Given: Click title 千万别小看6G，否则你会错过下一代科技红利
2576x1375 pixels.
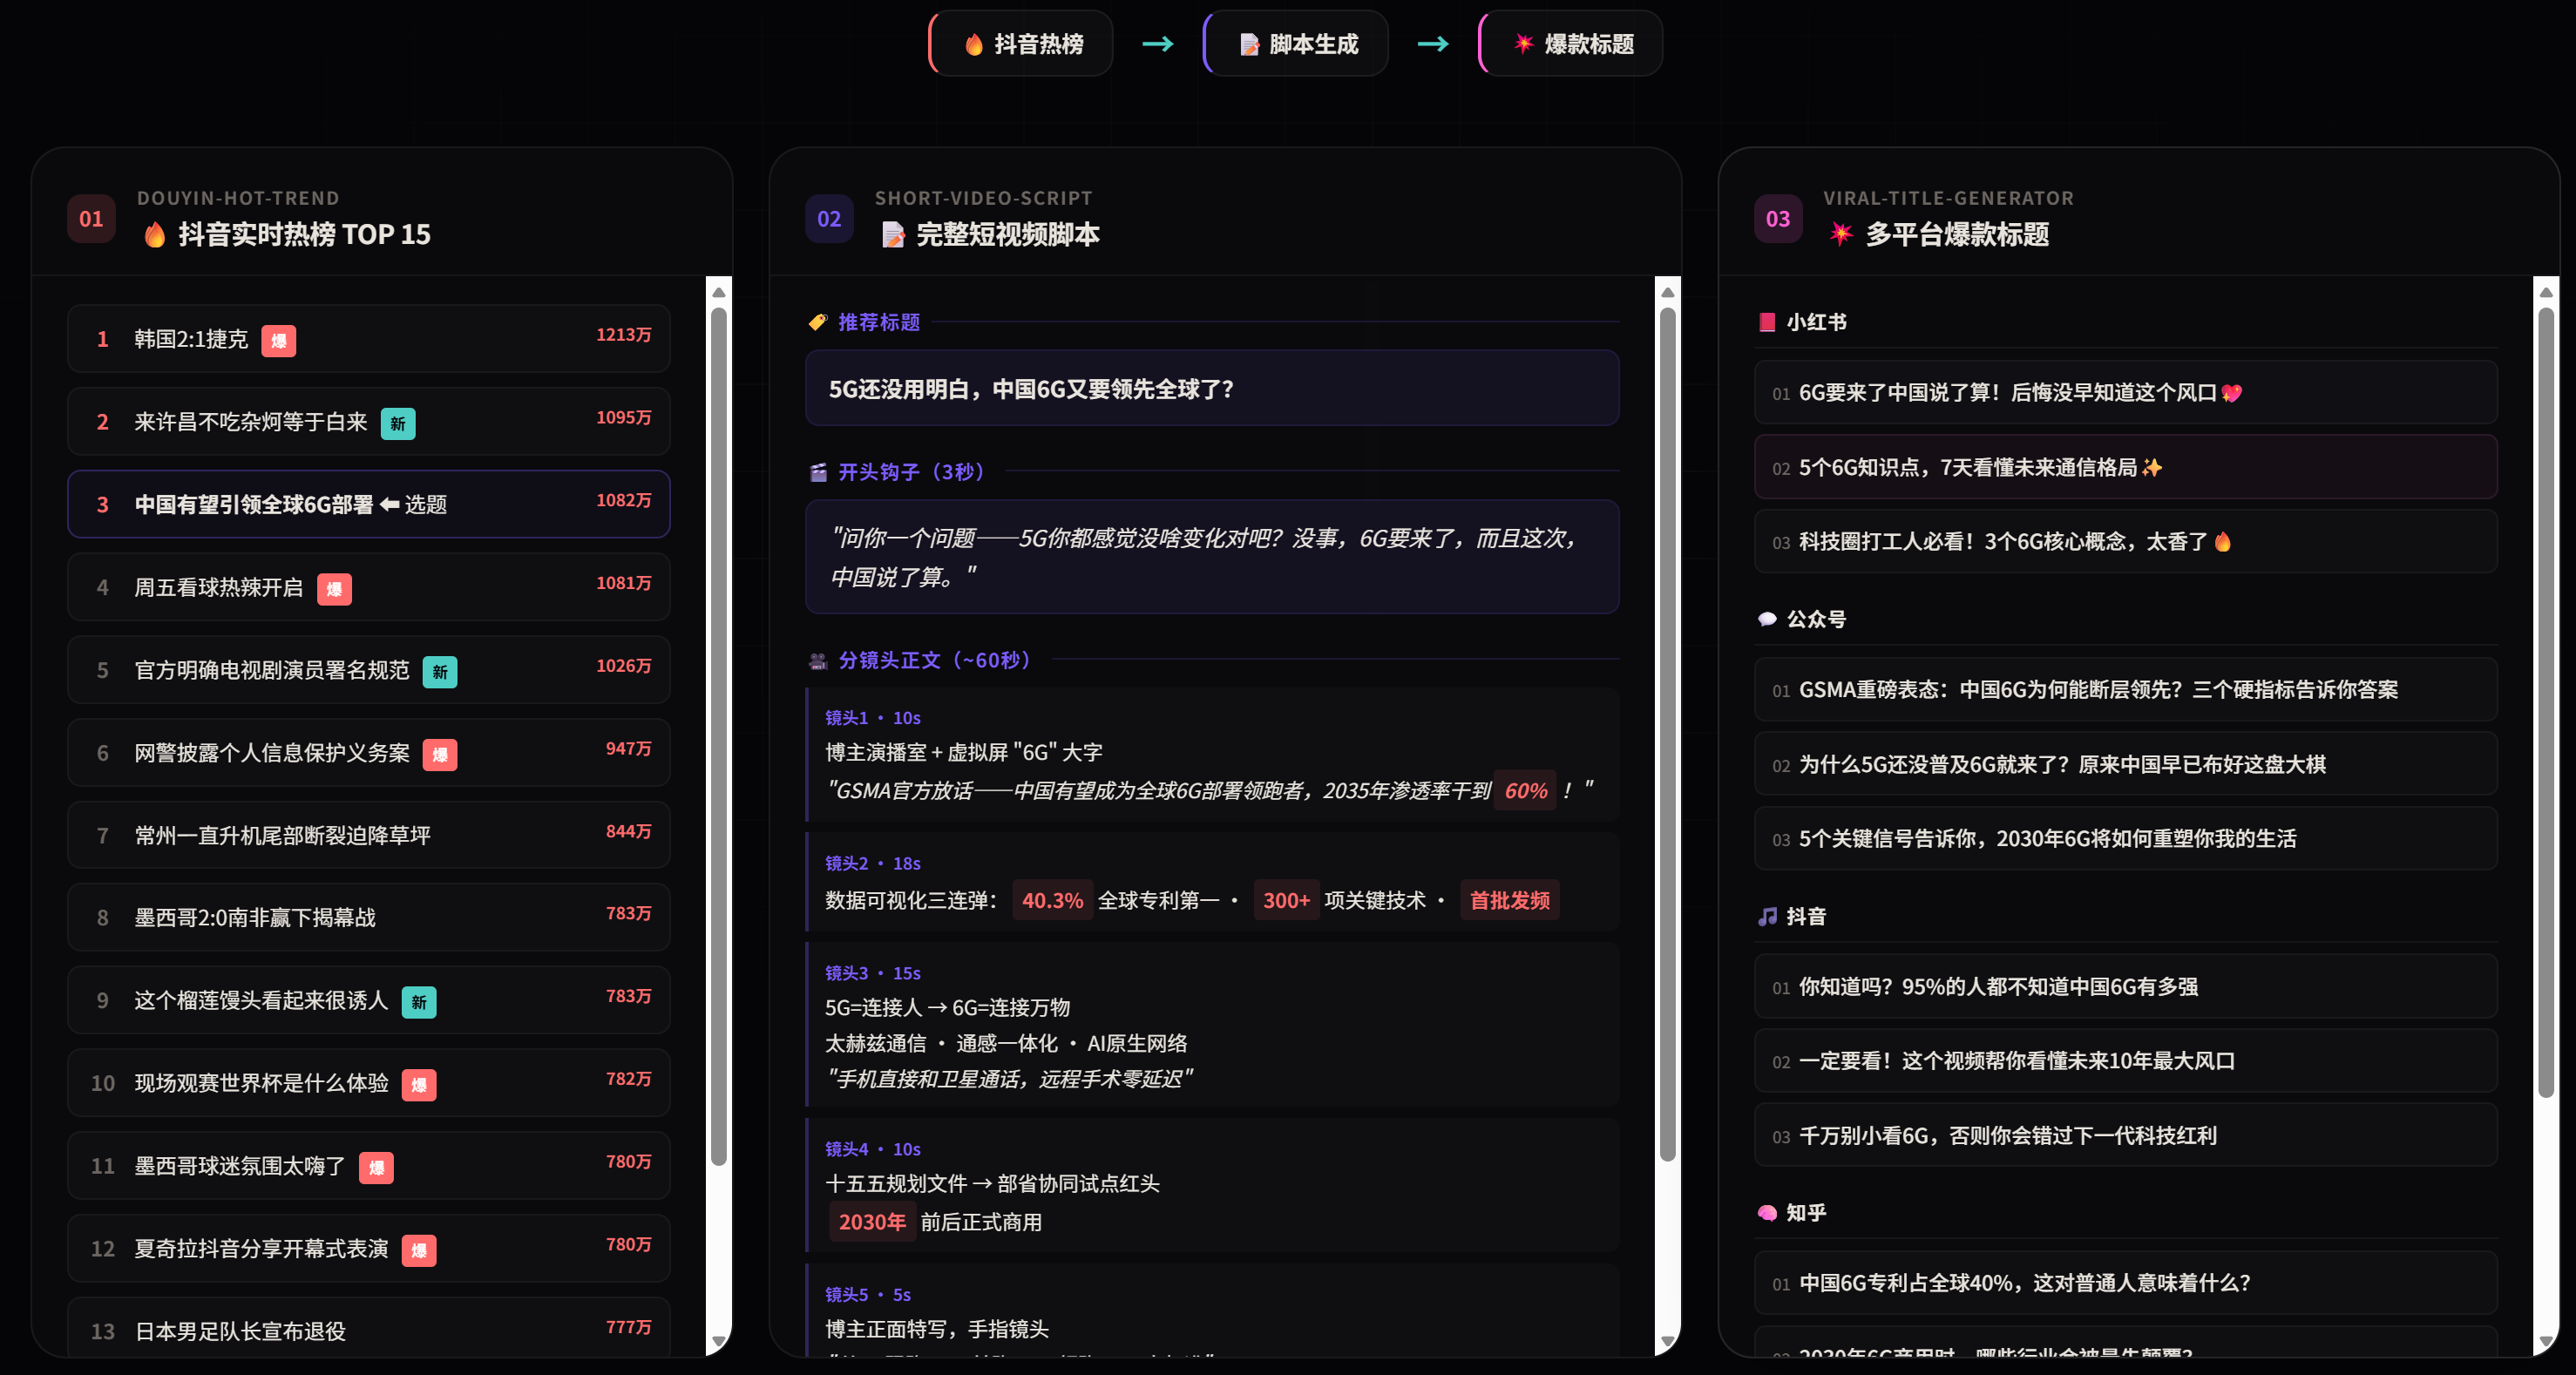Looking at the screenshot, I should click(2126, 1135).
